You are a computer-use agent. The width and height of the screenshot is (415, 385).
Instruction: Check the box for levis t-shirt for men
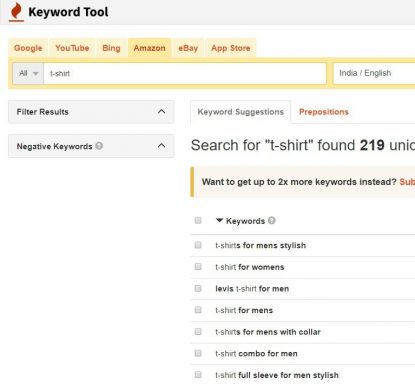tap(198, 288)
